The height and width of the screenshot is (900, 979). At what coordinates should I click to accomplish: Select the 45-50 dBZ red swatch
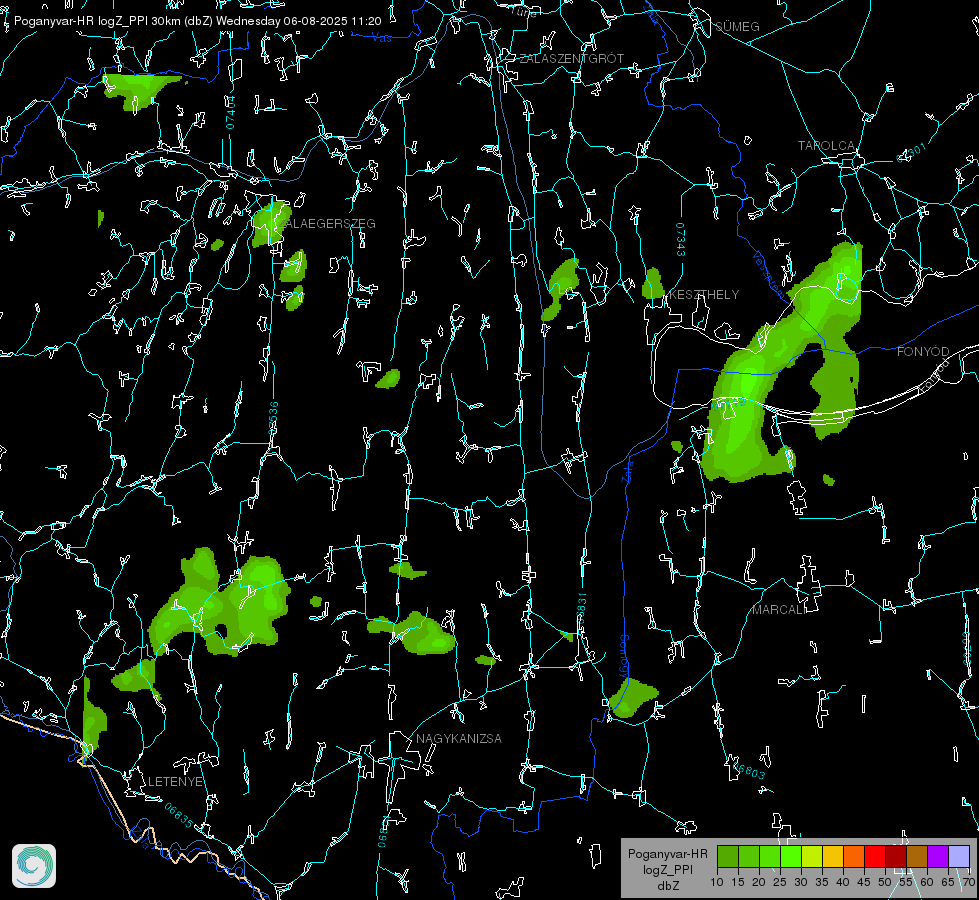pyautogui.click(x=875, y=856)
